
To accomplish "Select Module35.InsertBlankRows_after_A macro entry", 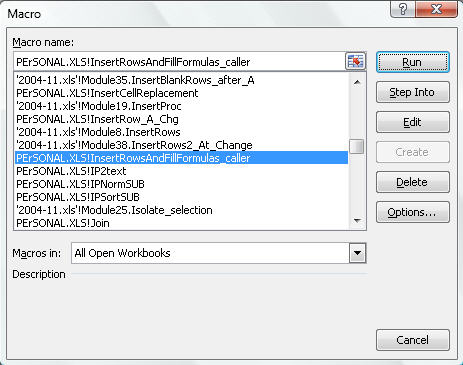I will (181, 80).
